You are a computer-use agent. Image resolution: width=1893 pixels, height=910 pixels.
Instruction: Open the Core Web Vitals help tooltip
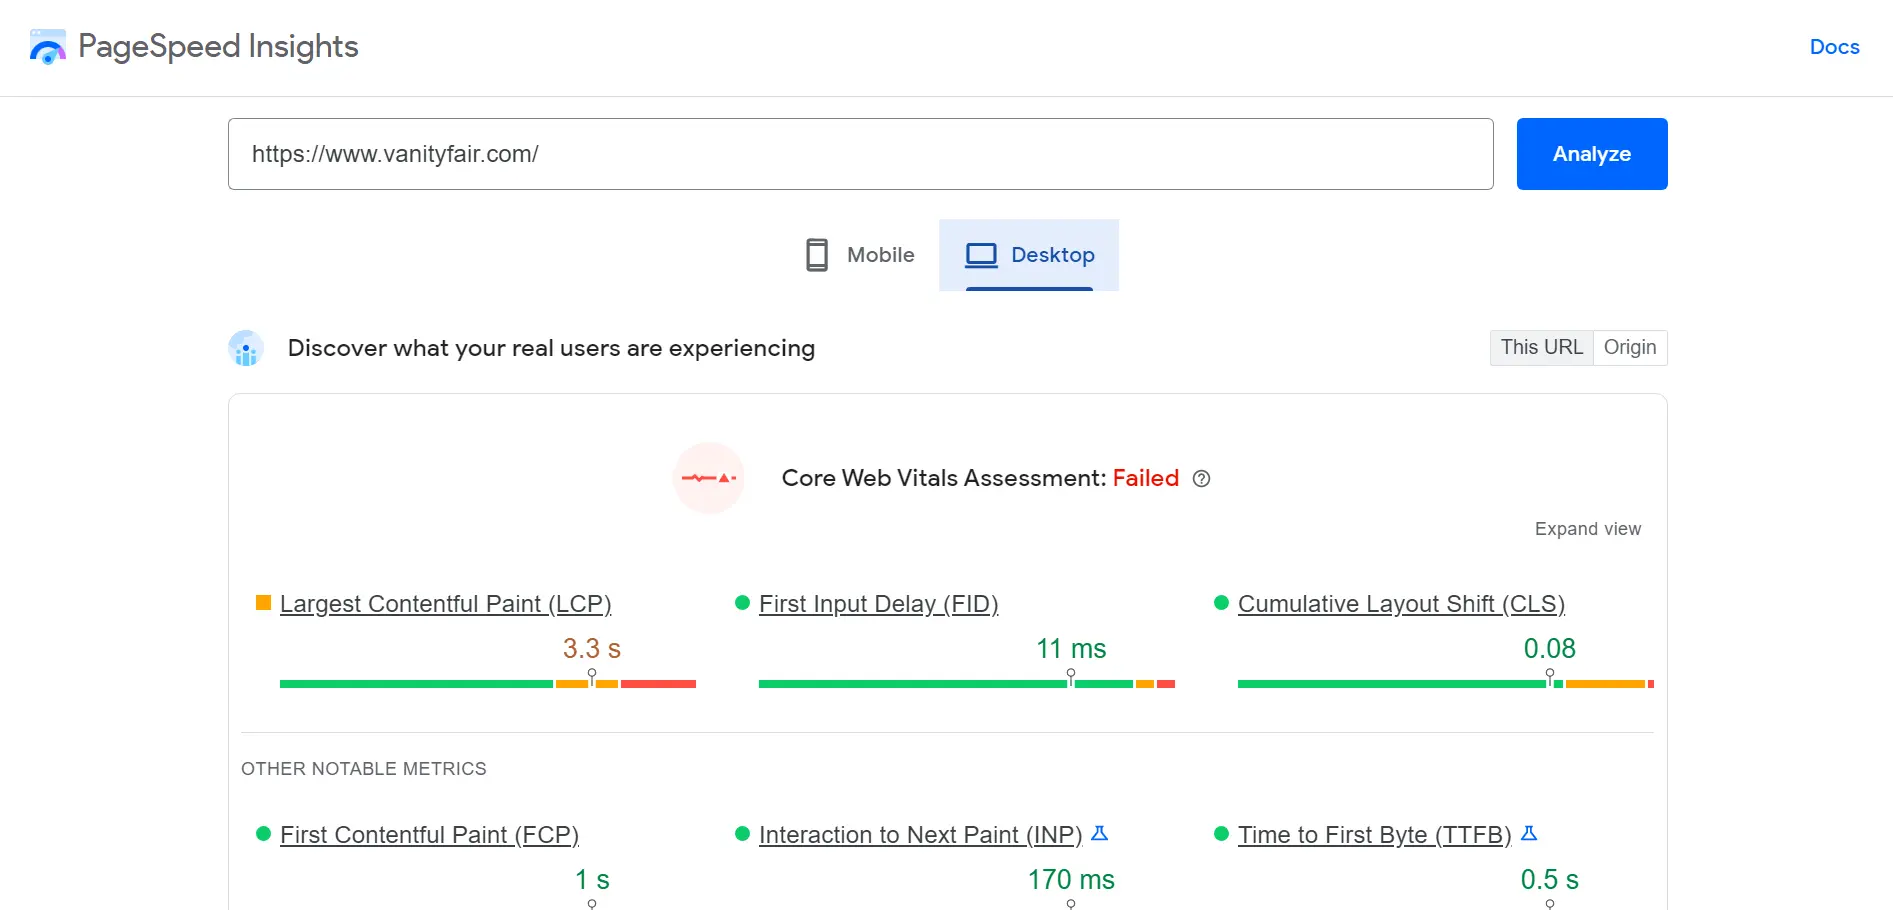point(1201,479)
